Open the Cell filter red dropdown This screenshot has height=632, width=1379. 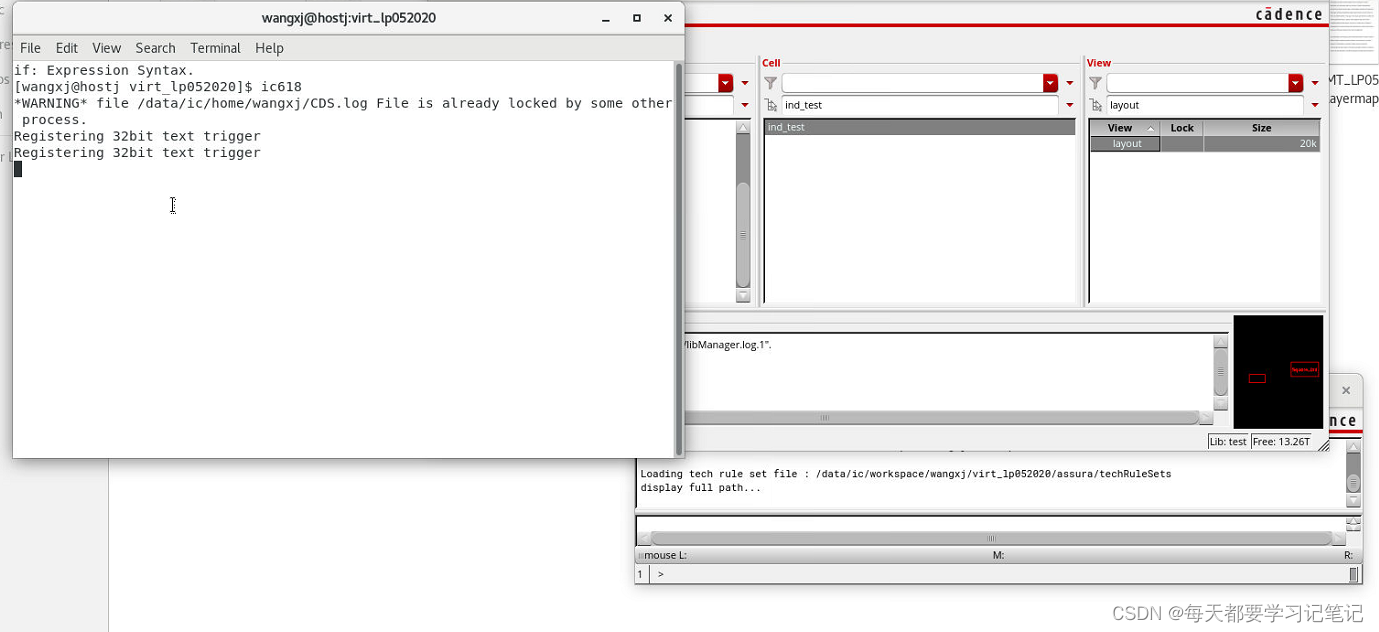click(1050, 83)
